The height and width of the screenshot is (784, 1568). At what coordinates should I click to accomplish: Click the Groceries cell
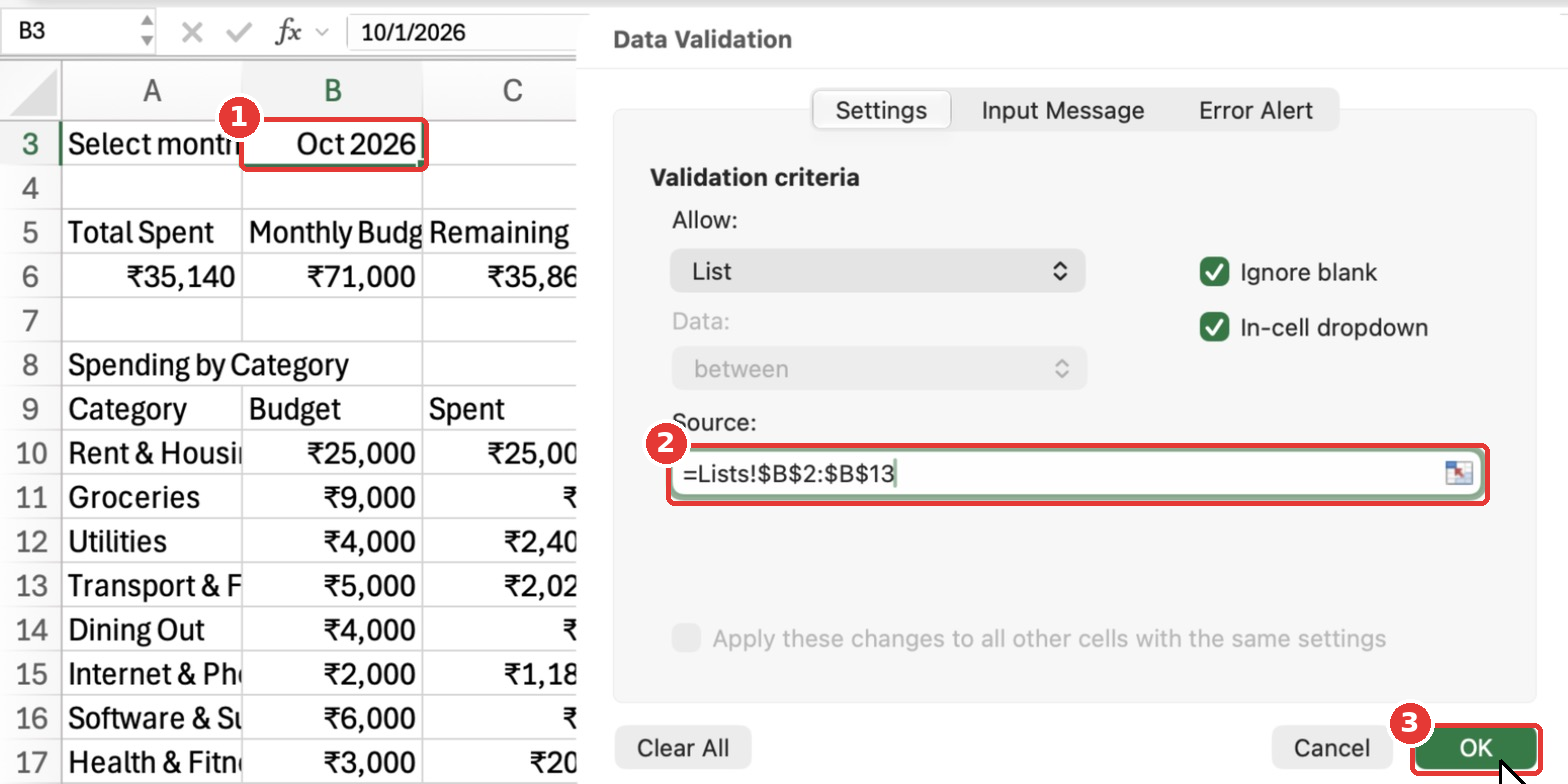click(x=152, y=497)
